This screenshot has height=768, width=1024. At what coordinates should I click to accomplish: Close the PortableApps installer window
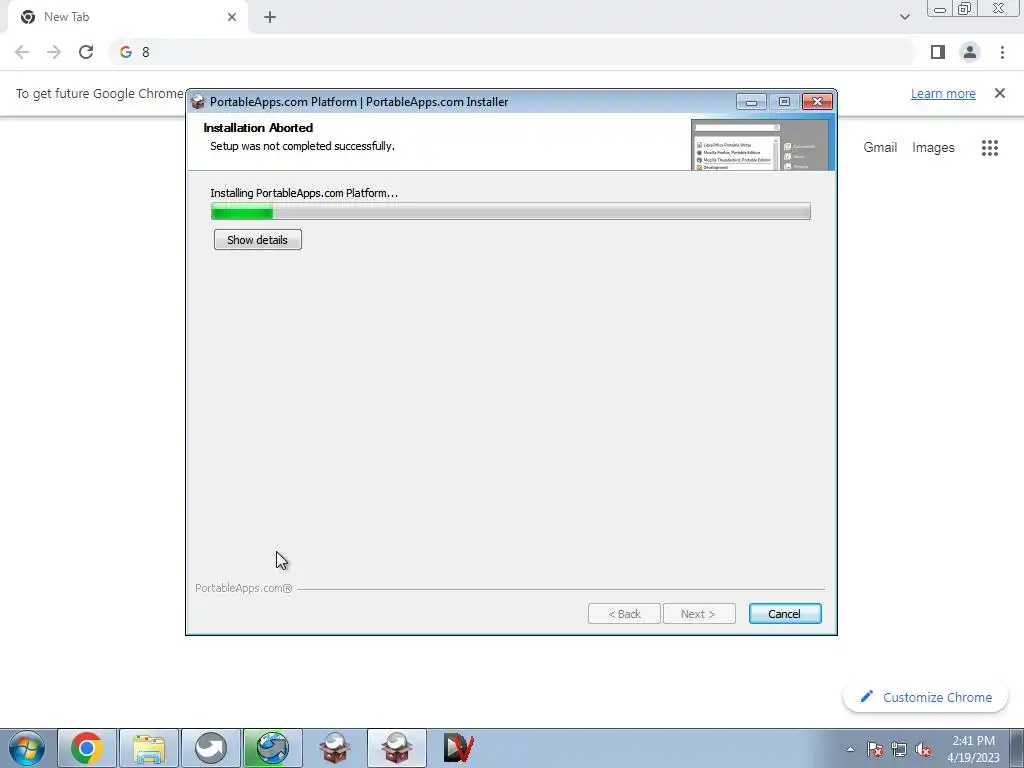tap(817, 102)
